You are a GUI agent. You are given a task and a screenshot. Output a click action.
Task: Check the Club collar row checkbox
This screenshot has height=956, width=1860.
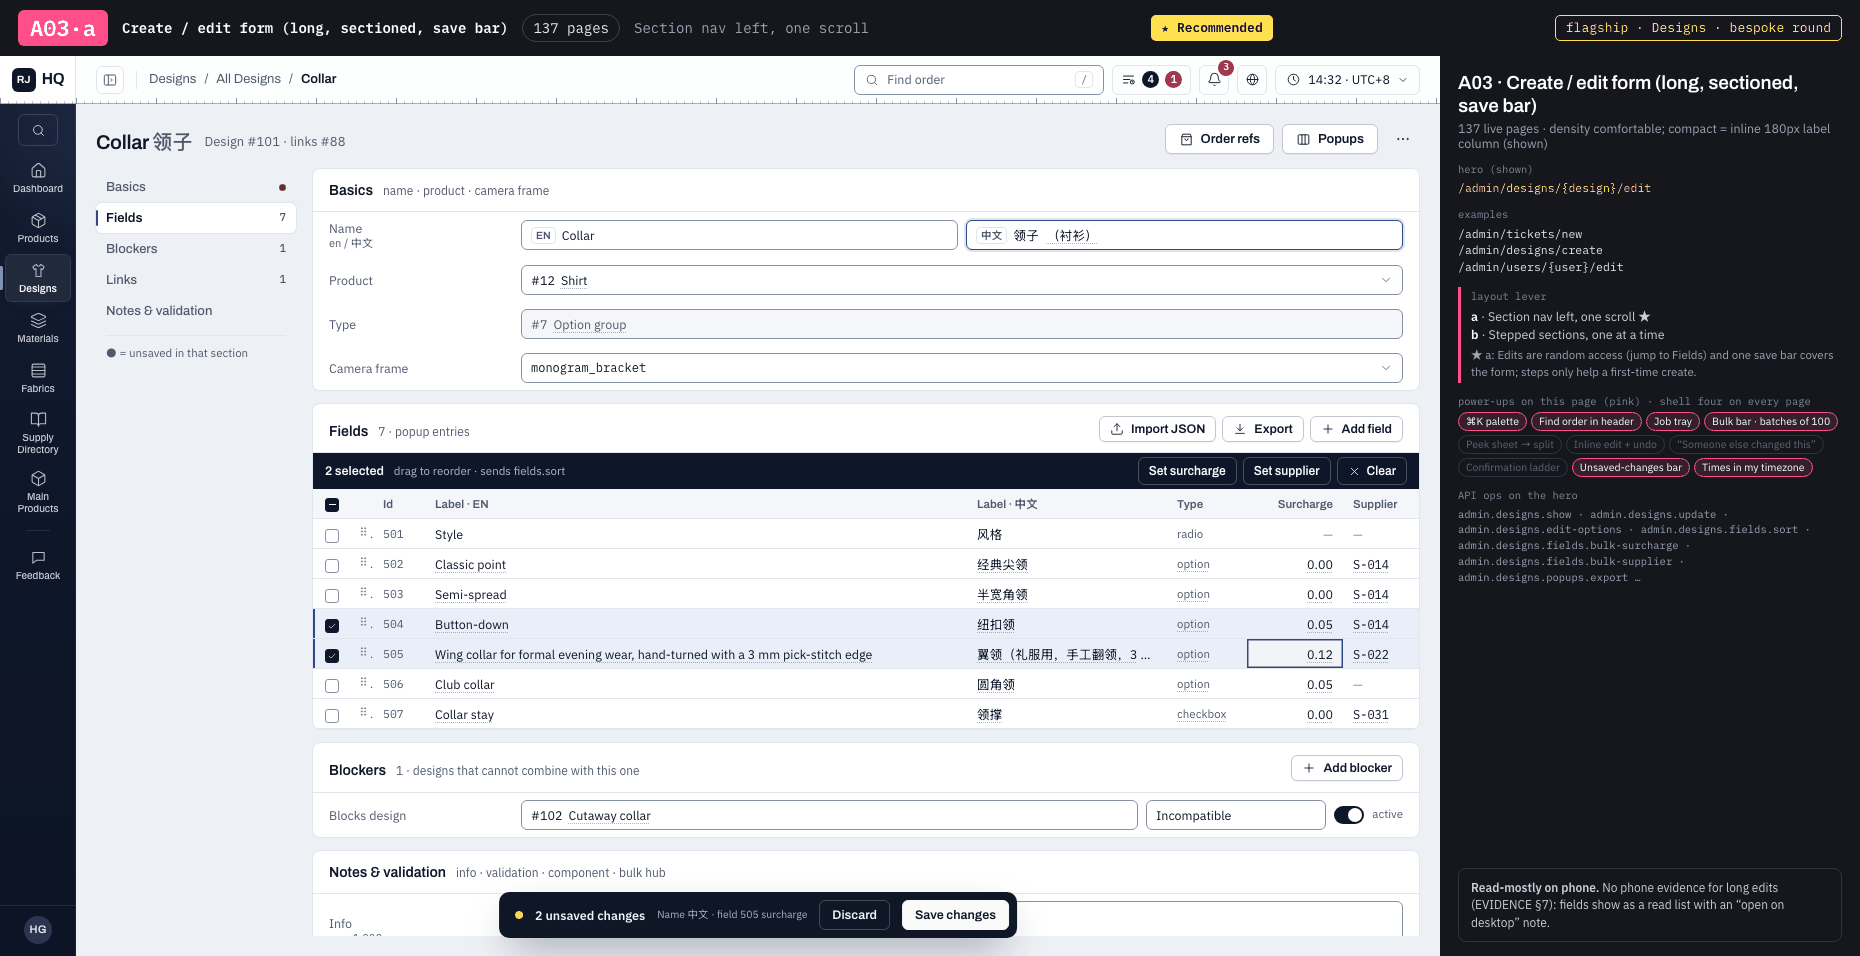[332, 685]
